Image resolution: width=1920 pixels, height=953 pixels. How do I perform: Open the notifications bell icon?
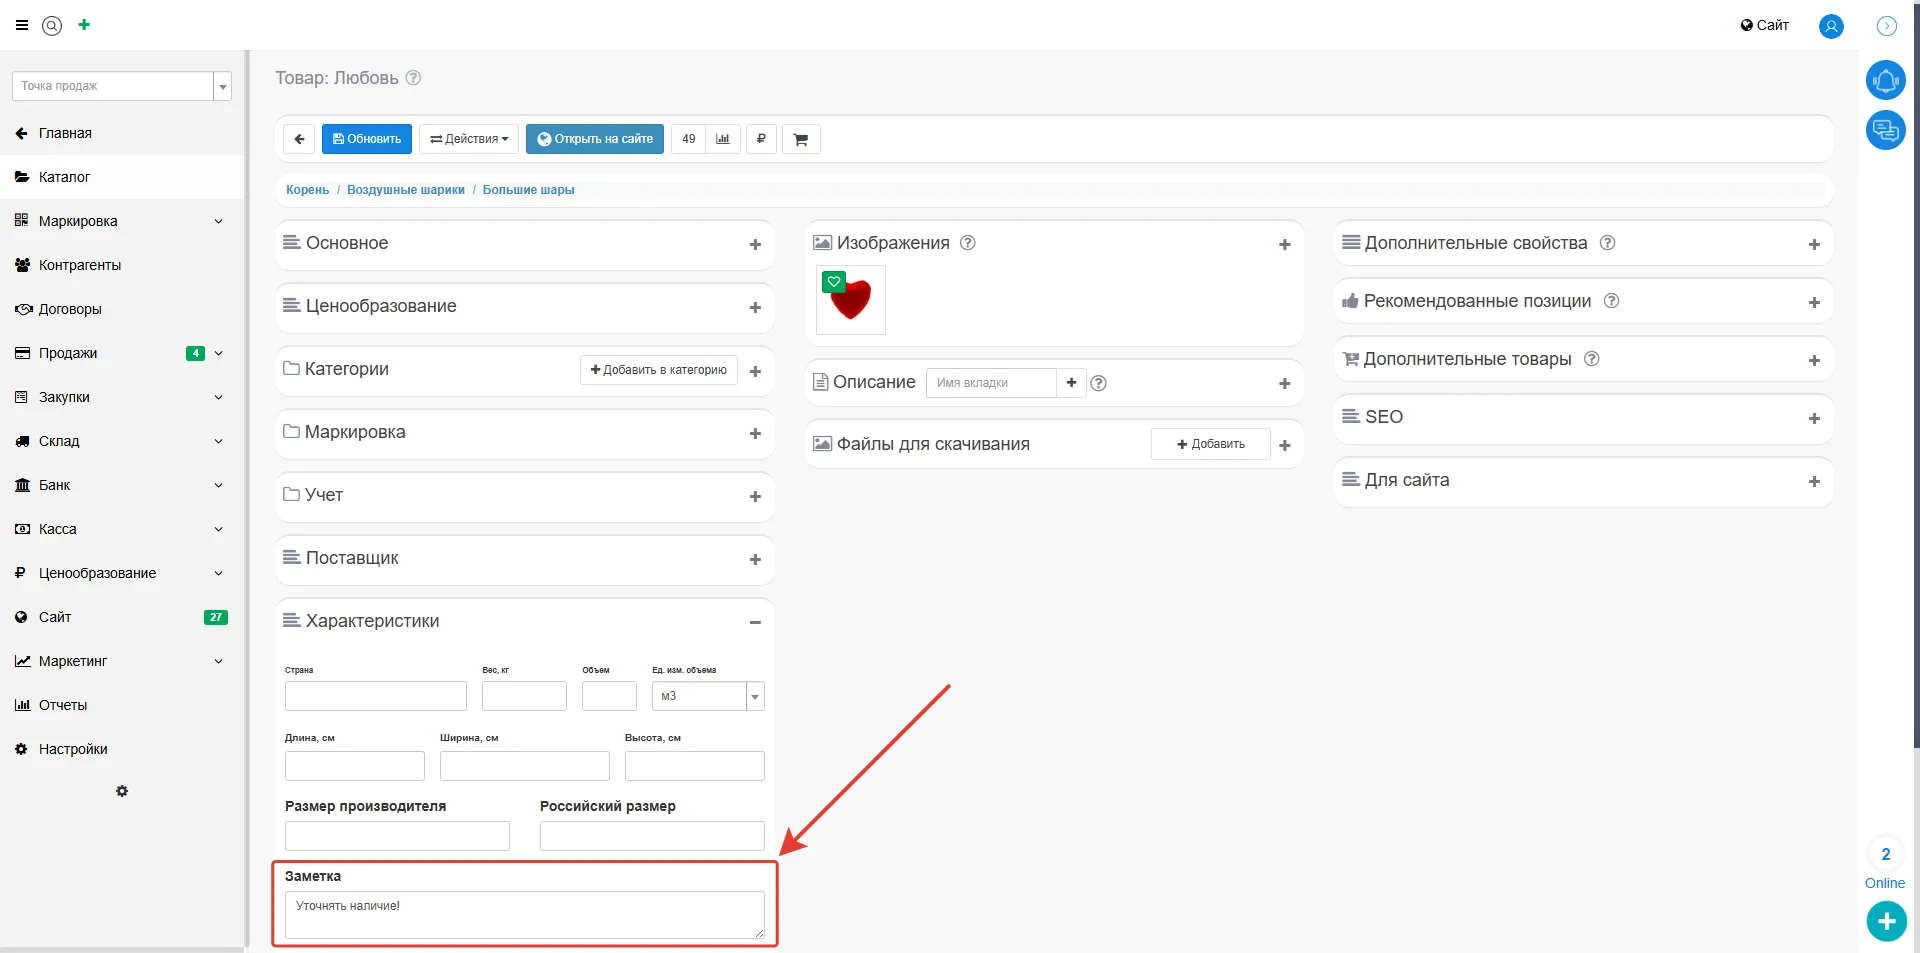pyautogui.click(x=1885, y=80)
